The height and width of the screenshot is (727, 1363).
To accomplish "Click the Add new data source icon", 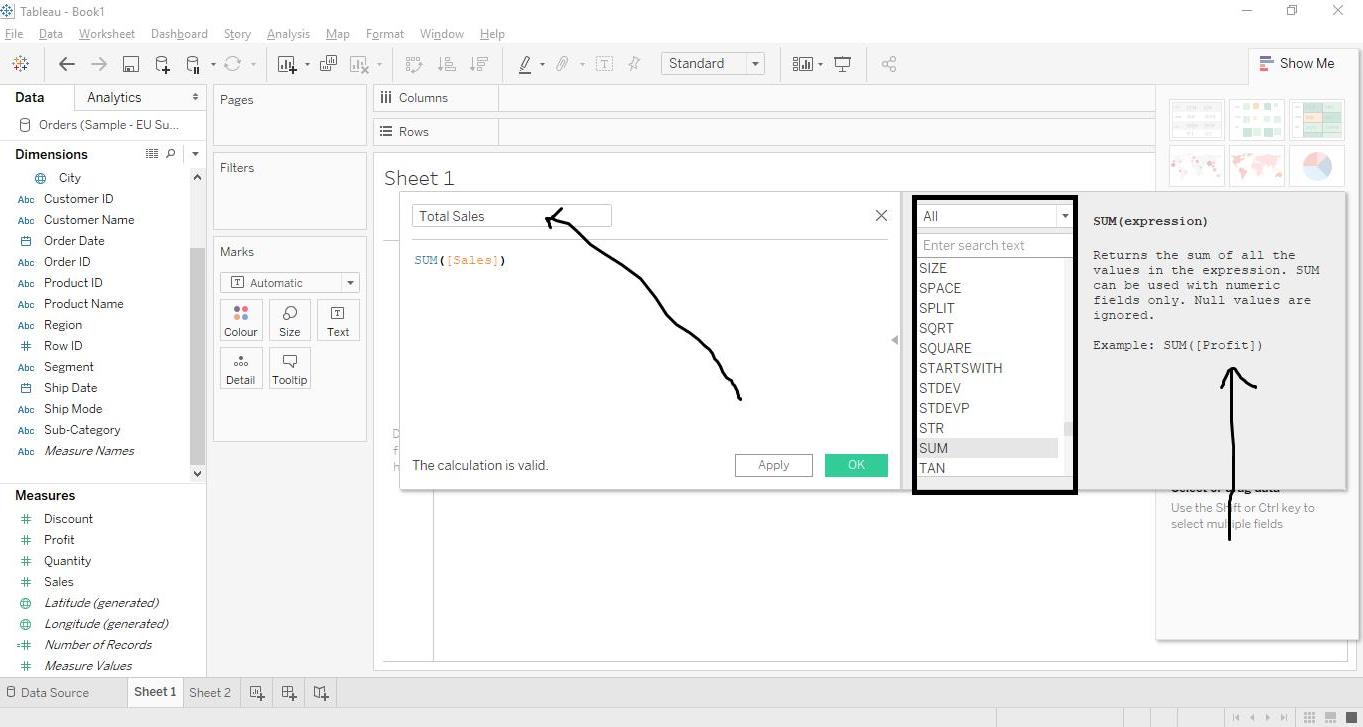I will click(162, 64).
